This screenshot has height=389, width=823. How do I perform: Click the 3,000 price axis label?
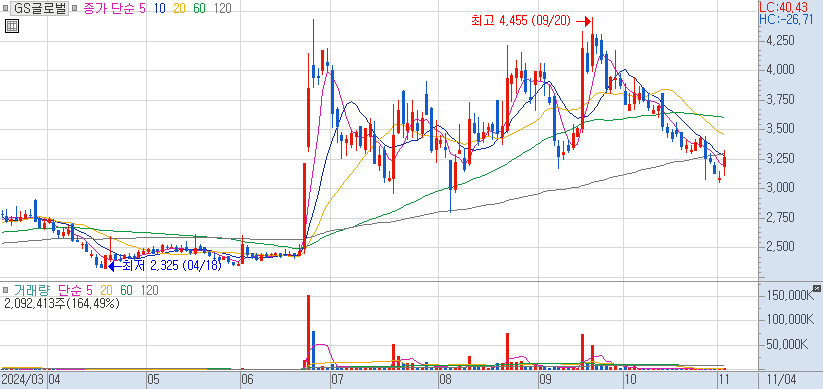click(779, 188)
